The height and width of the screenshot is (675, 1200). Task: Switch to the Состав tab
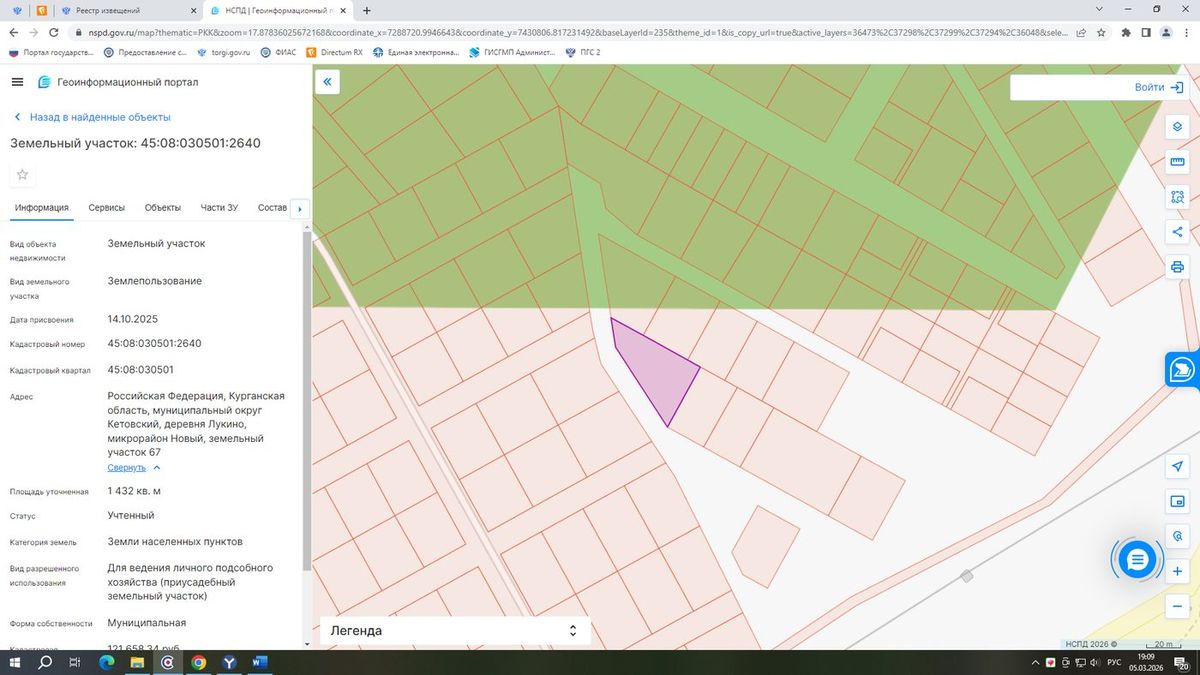pyautogui.click(x=272, y=208)
